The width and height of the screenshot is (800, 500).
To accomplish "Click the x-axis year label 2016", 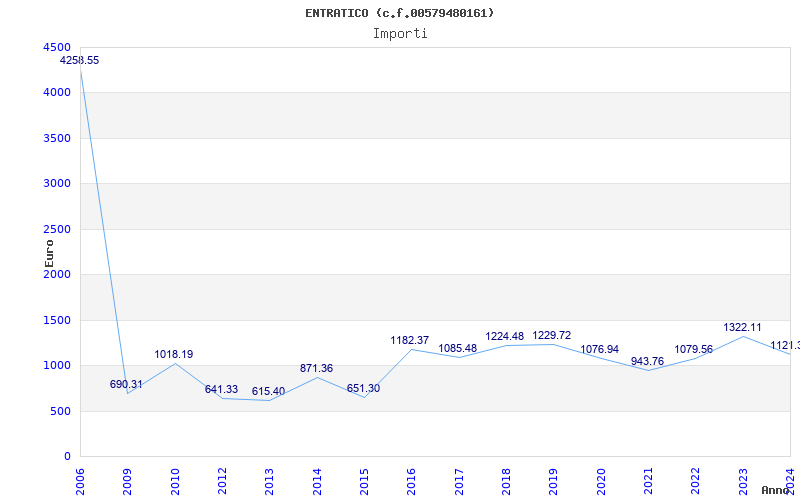I will point(412,482).
